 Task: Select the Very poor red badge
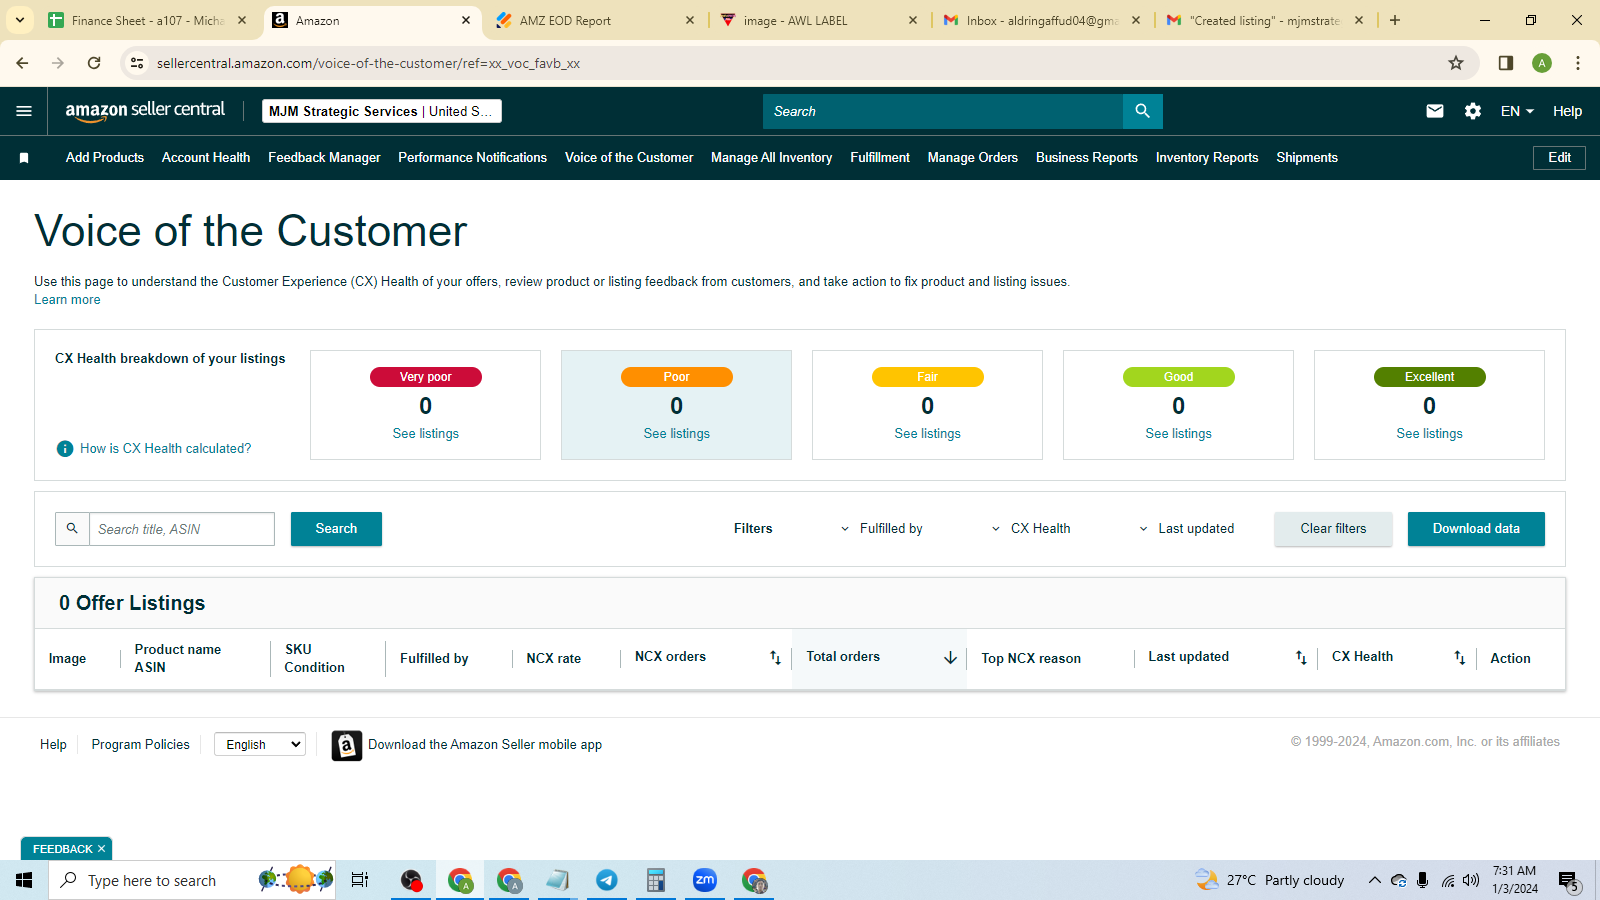point(426,377)
